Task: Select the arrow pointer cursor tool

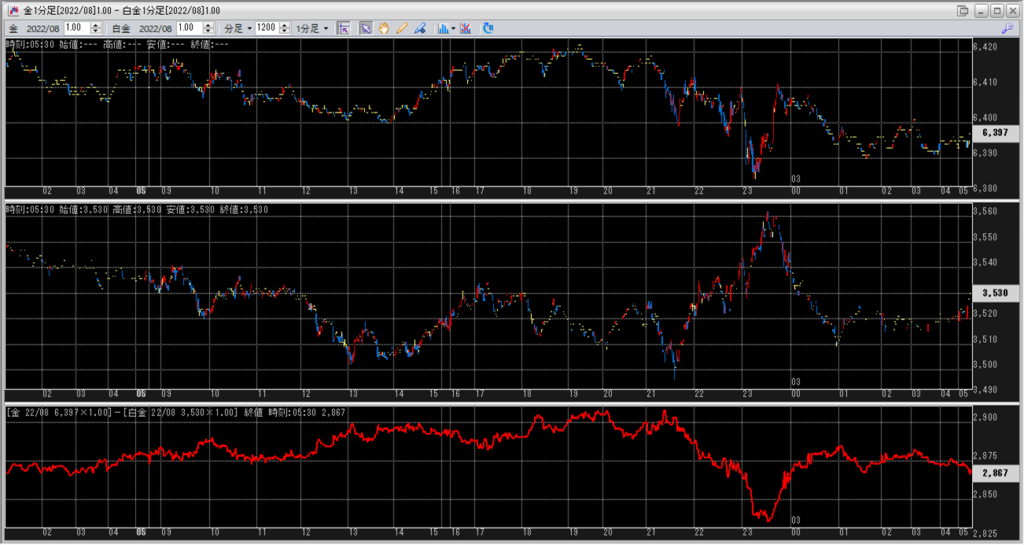Action: [366, 28]
